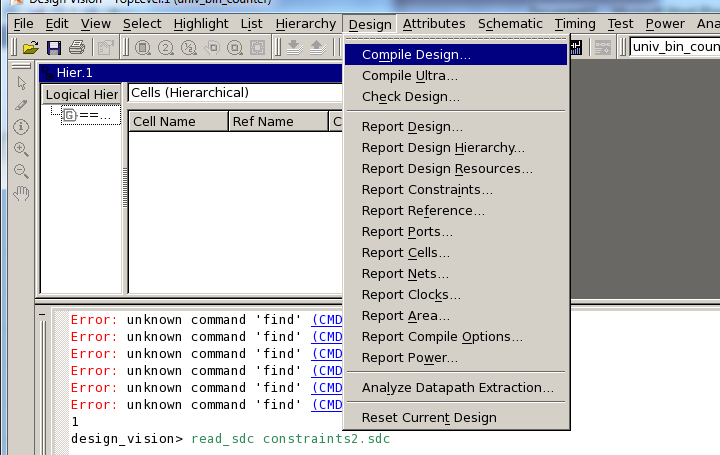This screenshot has height=455, width=720.
Task: Open the File menu
Action: (23, 24)
